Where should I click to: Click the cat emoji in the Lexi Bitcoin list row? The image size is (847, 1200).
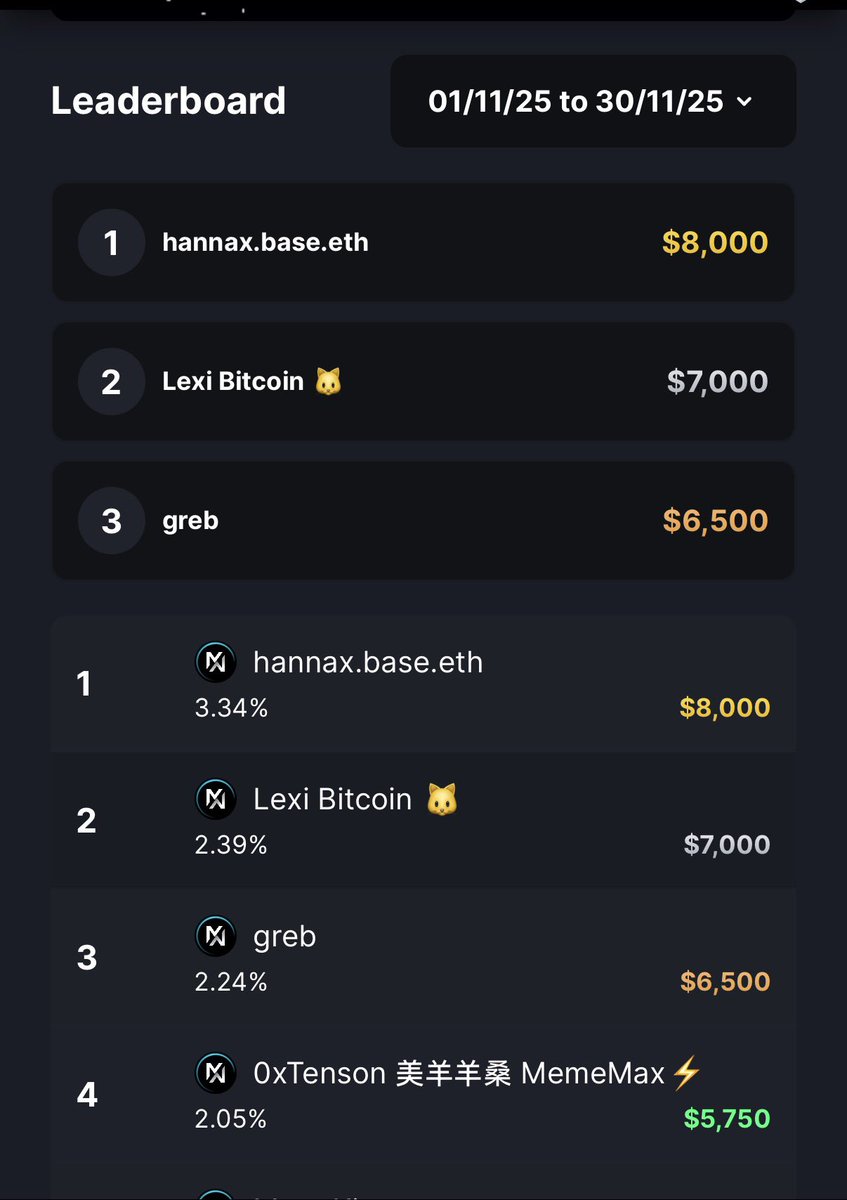point(442,799)
